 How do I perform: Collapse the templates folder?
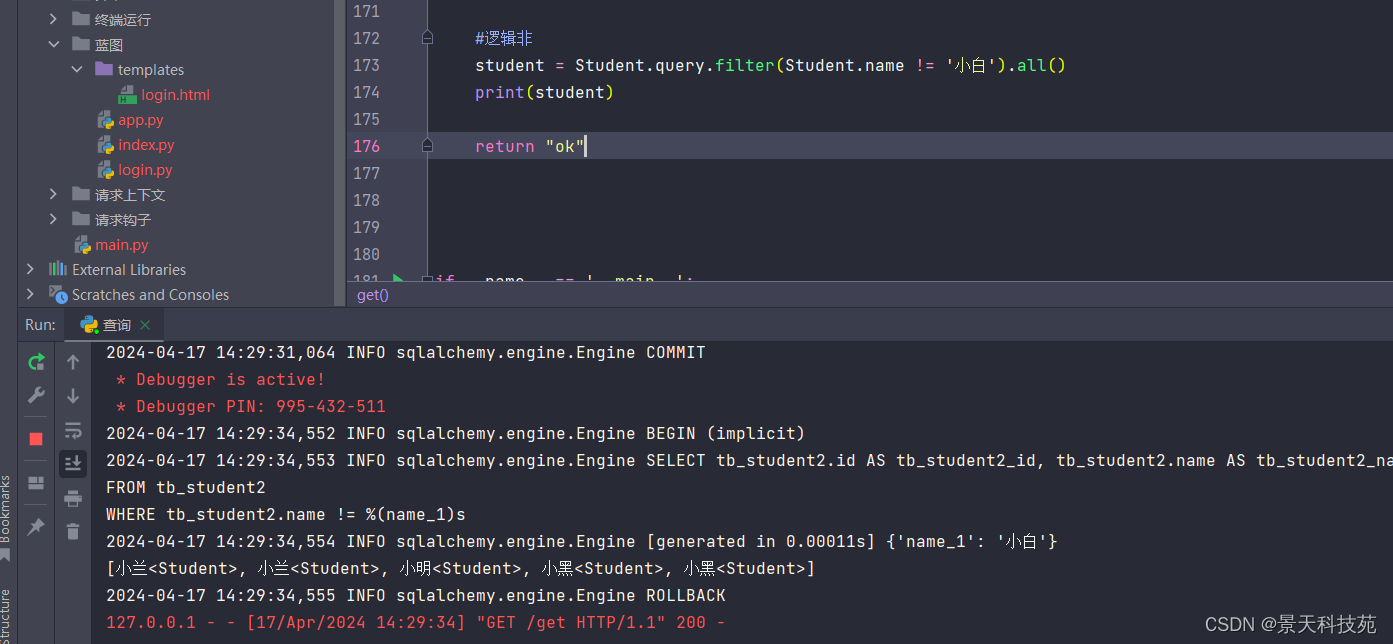(x=77, y=70)
